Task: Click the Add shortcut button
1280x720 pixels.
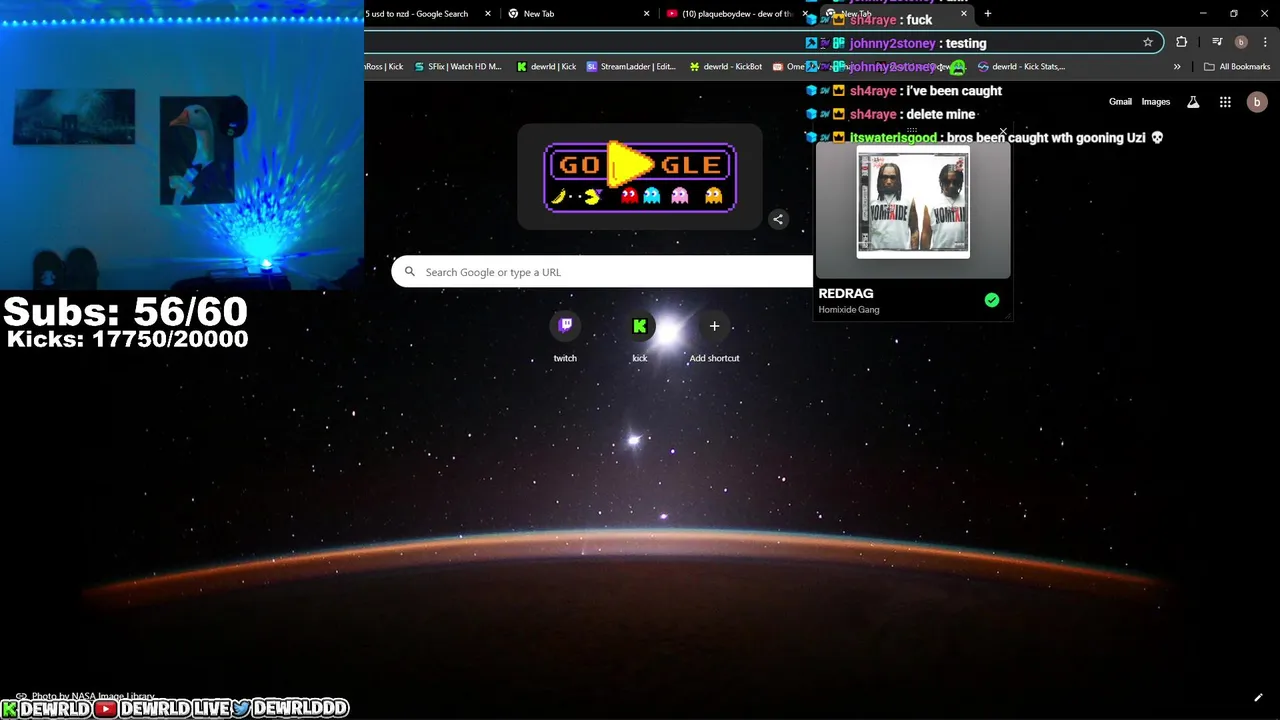Action: click(714, 338)
